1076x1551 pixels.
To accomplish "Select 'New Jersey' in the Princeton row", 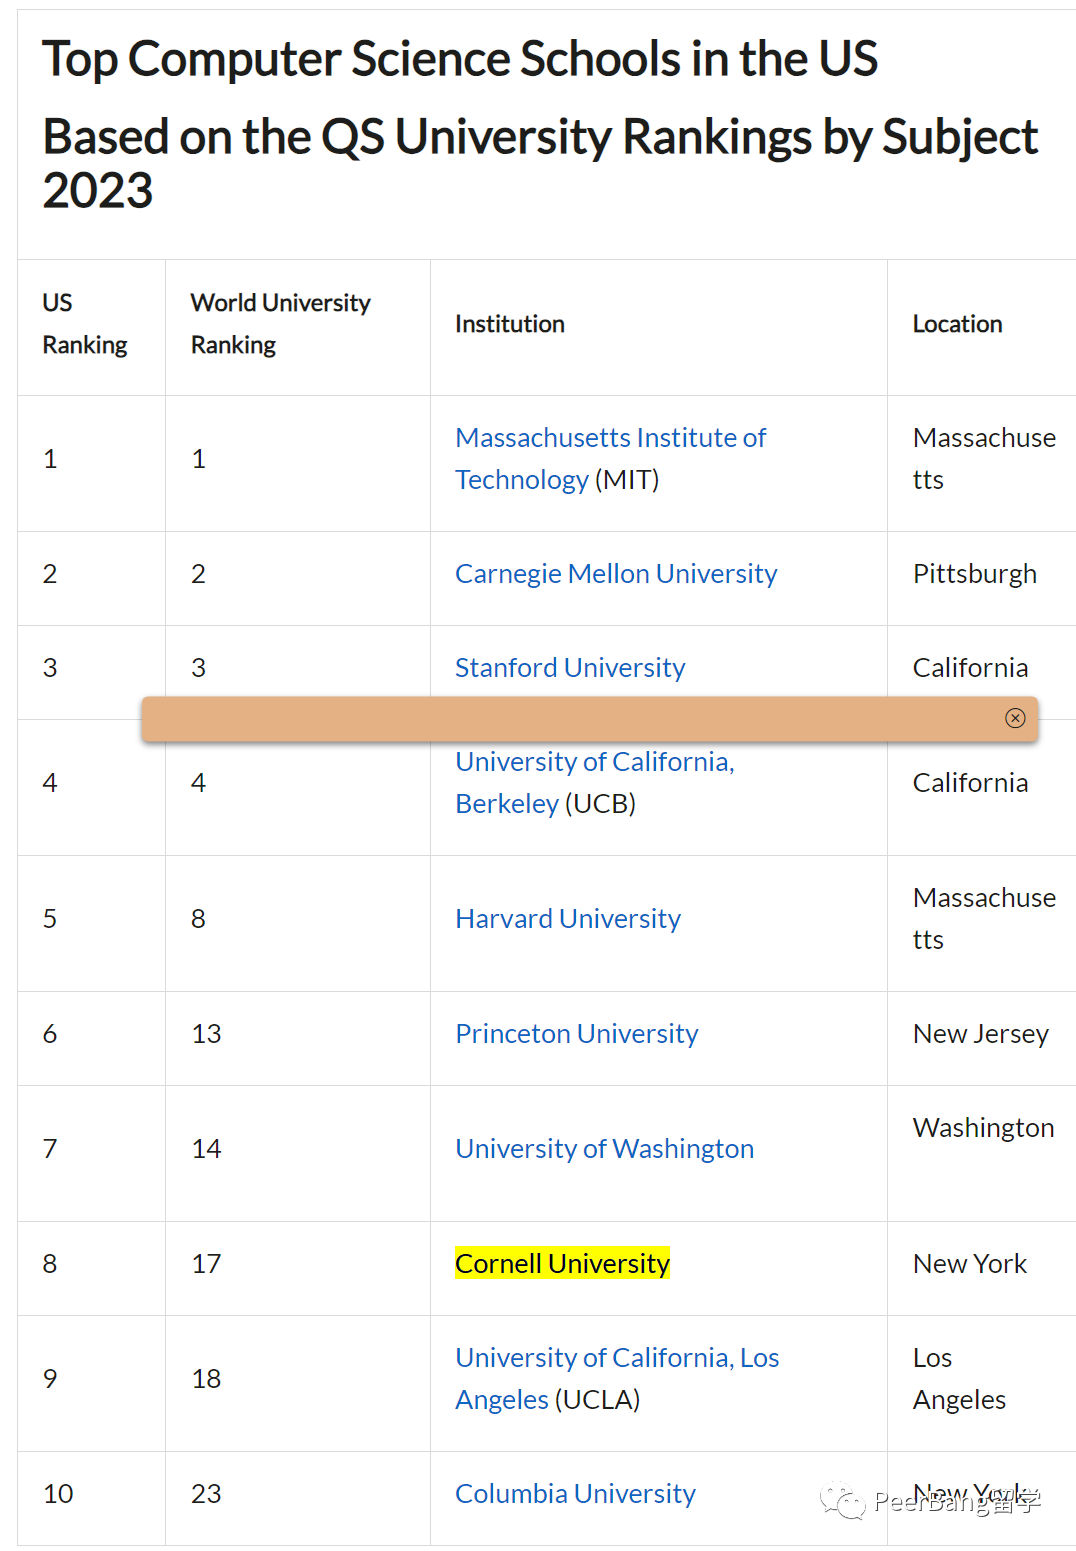I will coord(981,1034).
